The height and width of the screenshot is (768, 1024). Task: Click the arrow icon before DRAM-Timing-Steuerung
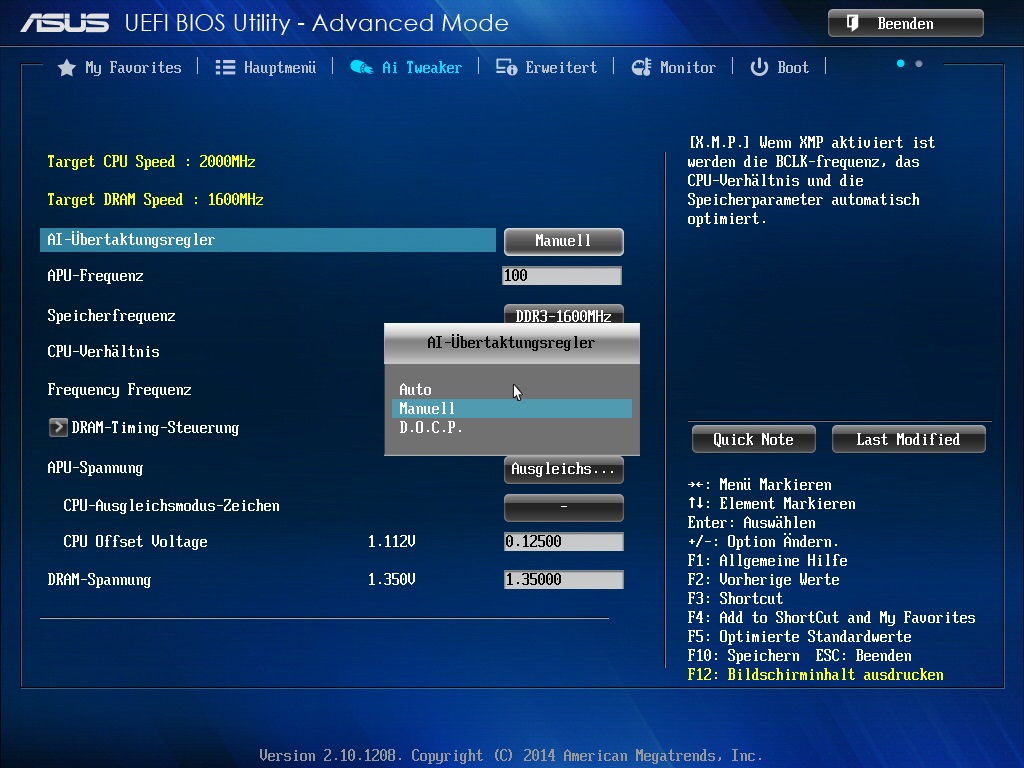(58, 428)
